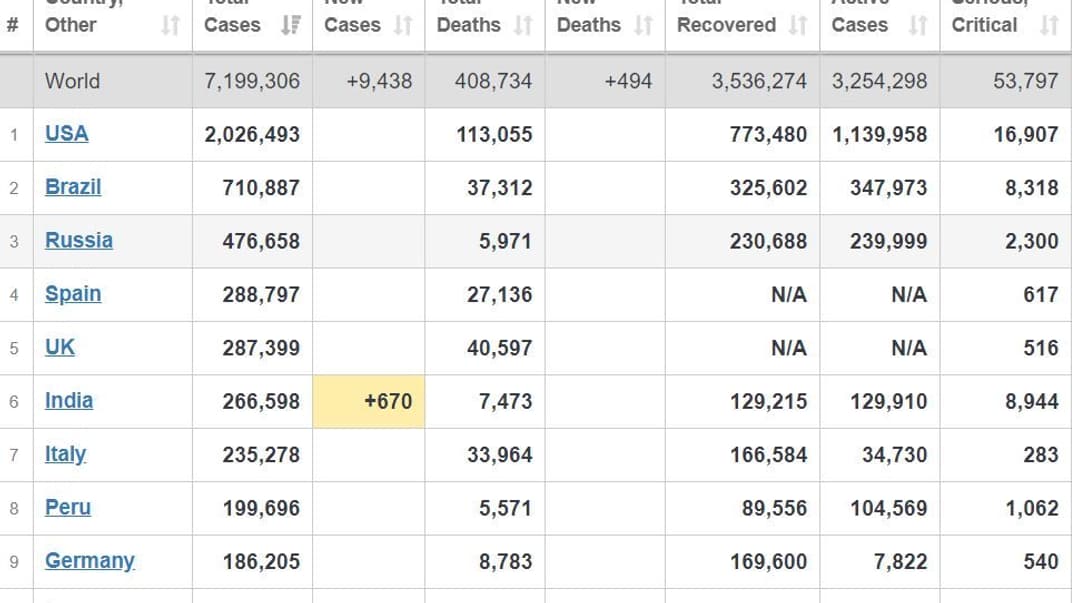This screenshot has height=603, width=1072.
Task: Select the India country link
Action: pyautogui.click(x=69, y=401)
